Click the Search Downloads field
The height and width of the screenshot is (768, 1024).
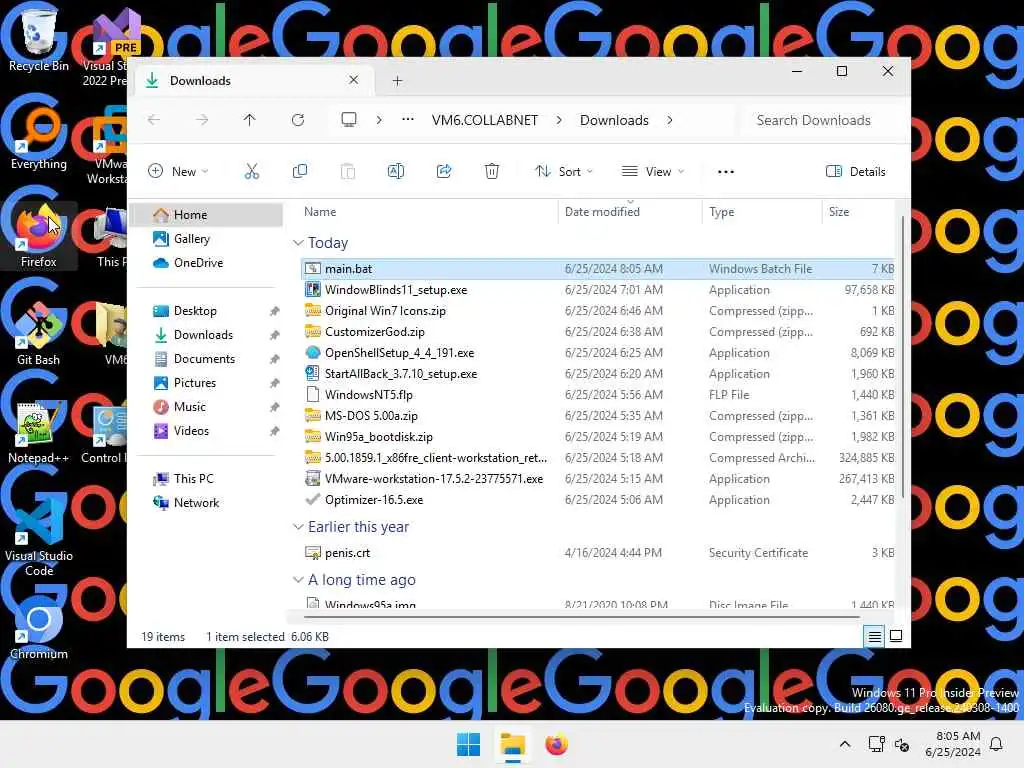coord(822,120)
